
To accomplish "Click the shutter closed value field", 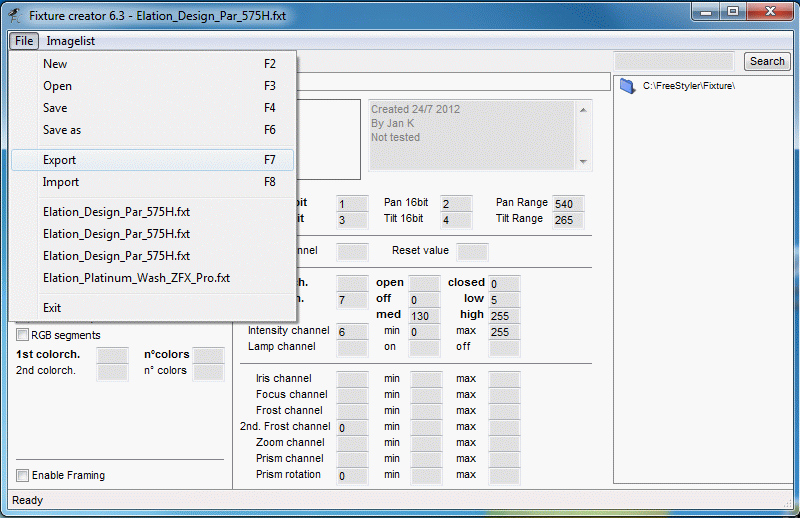I will click(x=504, y=283).
